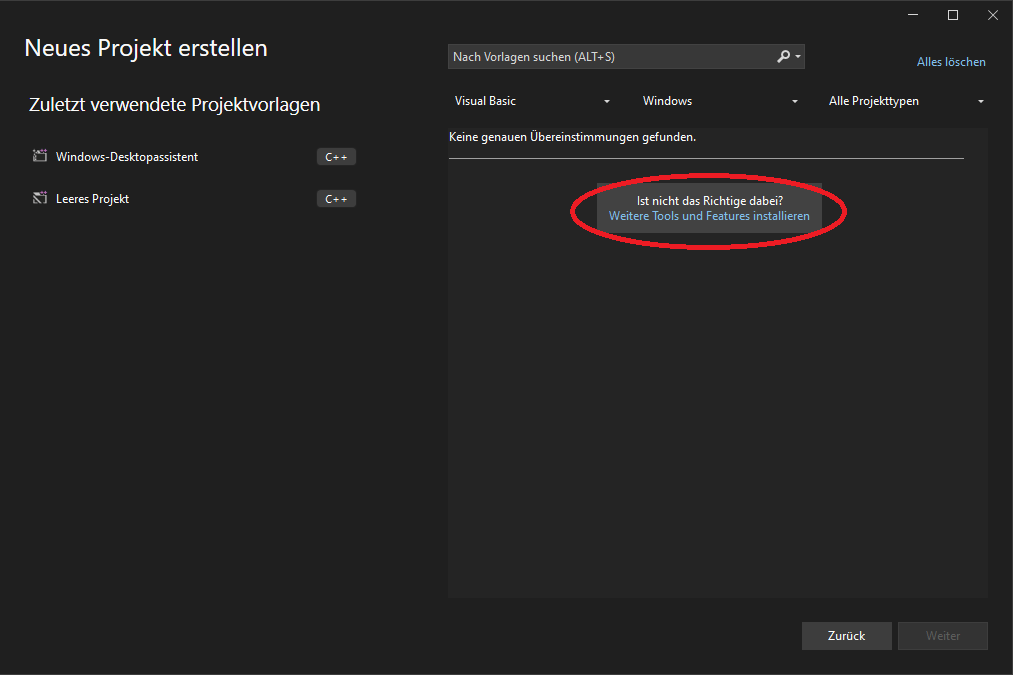Click the C++ tag beside Windows-Desktopassistent
Image resolution: width=1013 pixels, height=675 pixels.
[x=336, y=157]
